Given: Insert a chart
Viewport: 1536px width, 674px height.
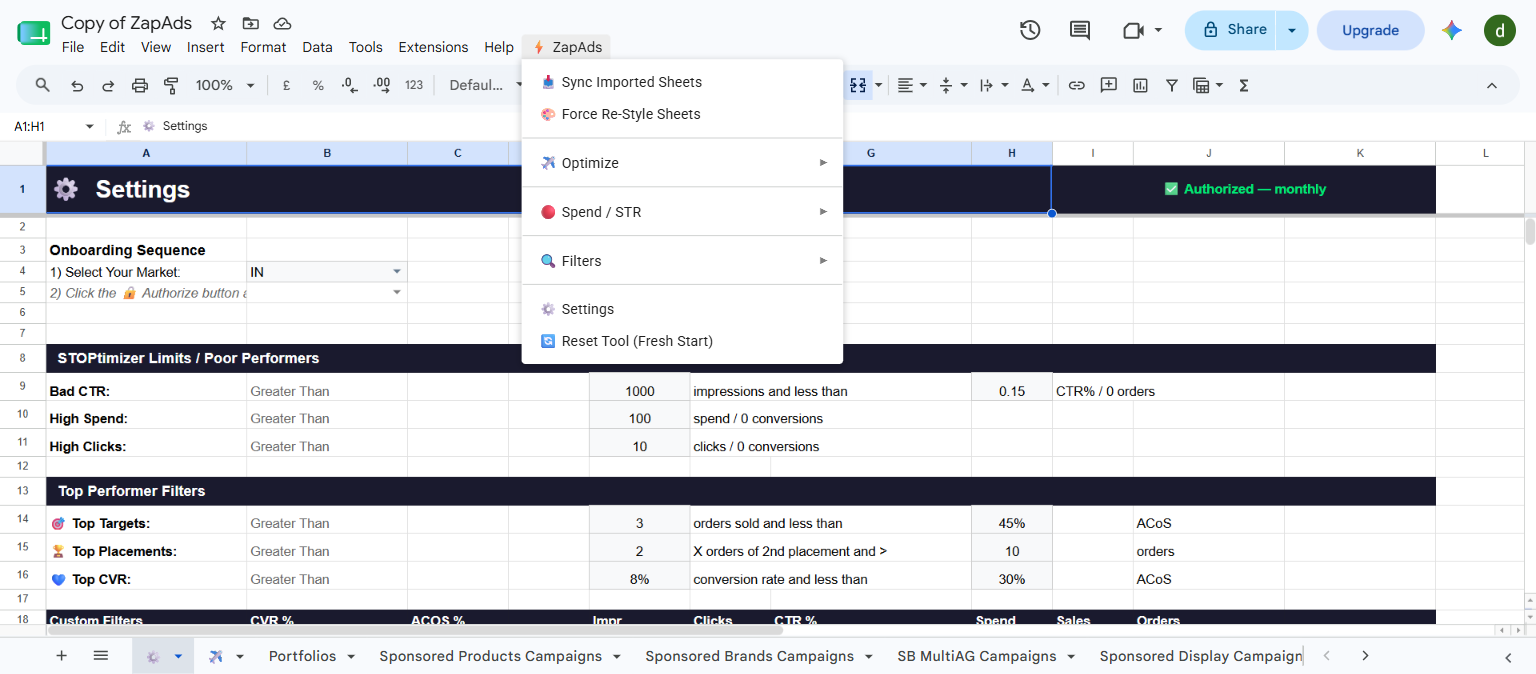Looking at the screenshot, I should pyautogui.click(x=1140, y=85).
